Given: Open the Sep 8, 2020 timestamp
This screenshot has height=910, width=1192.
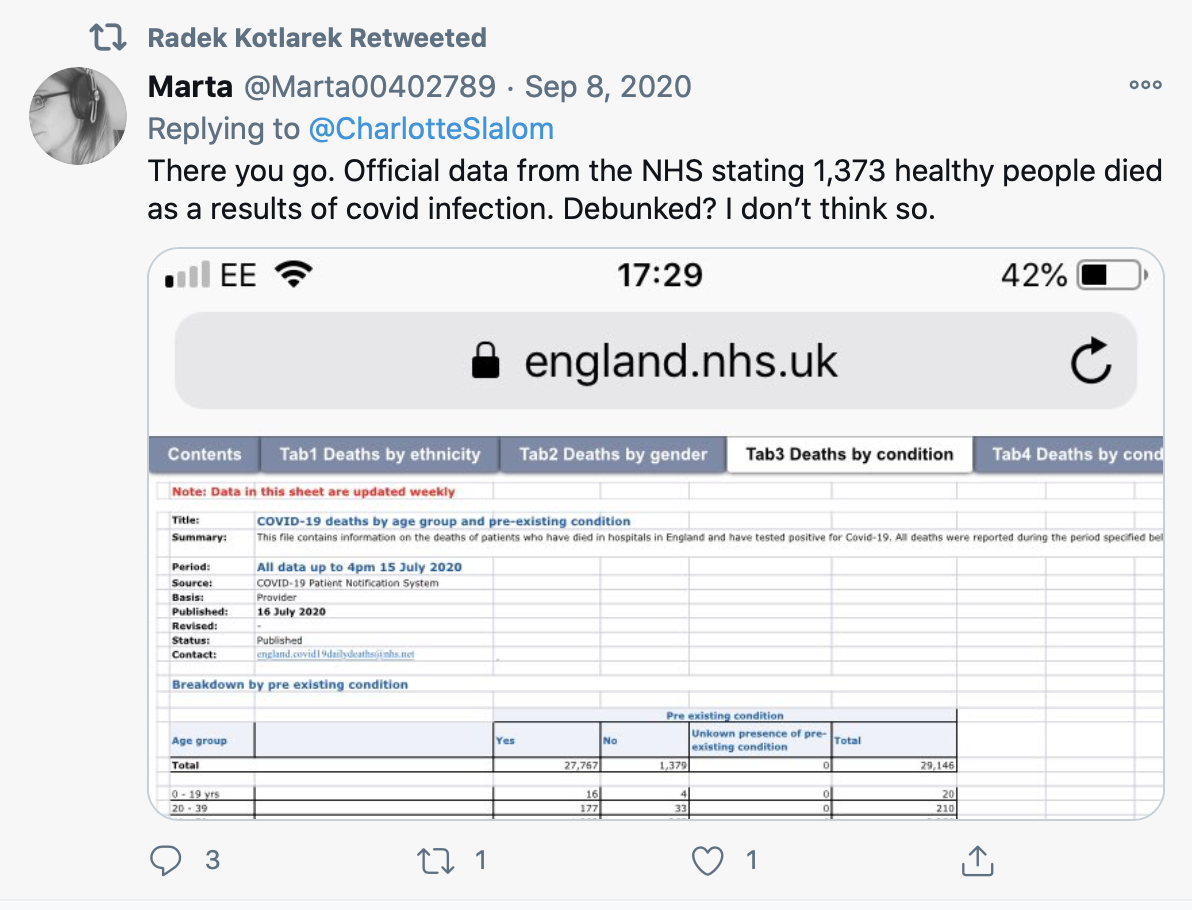Looking at the screenshot, I should (x=608, y=87).
